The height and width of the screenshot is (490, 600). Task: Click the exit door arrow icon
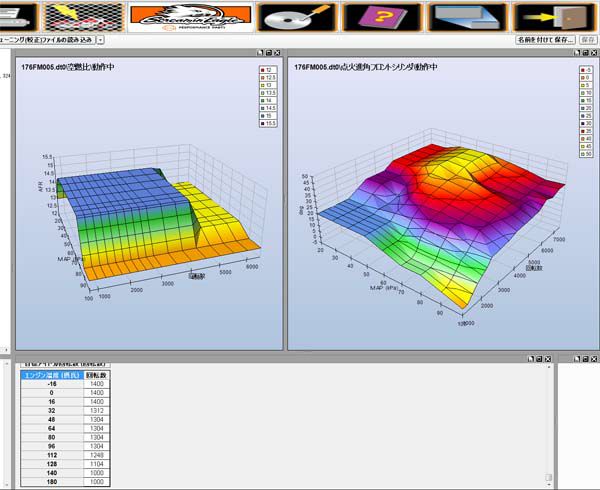[x=556, y=16]
